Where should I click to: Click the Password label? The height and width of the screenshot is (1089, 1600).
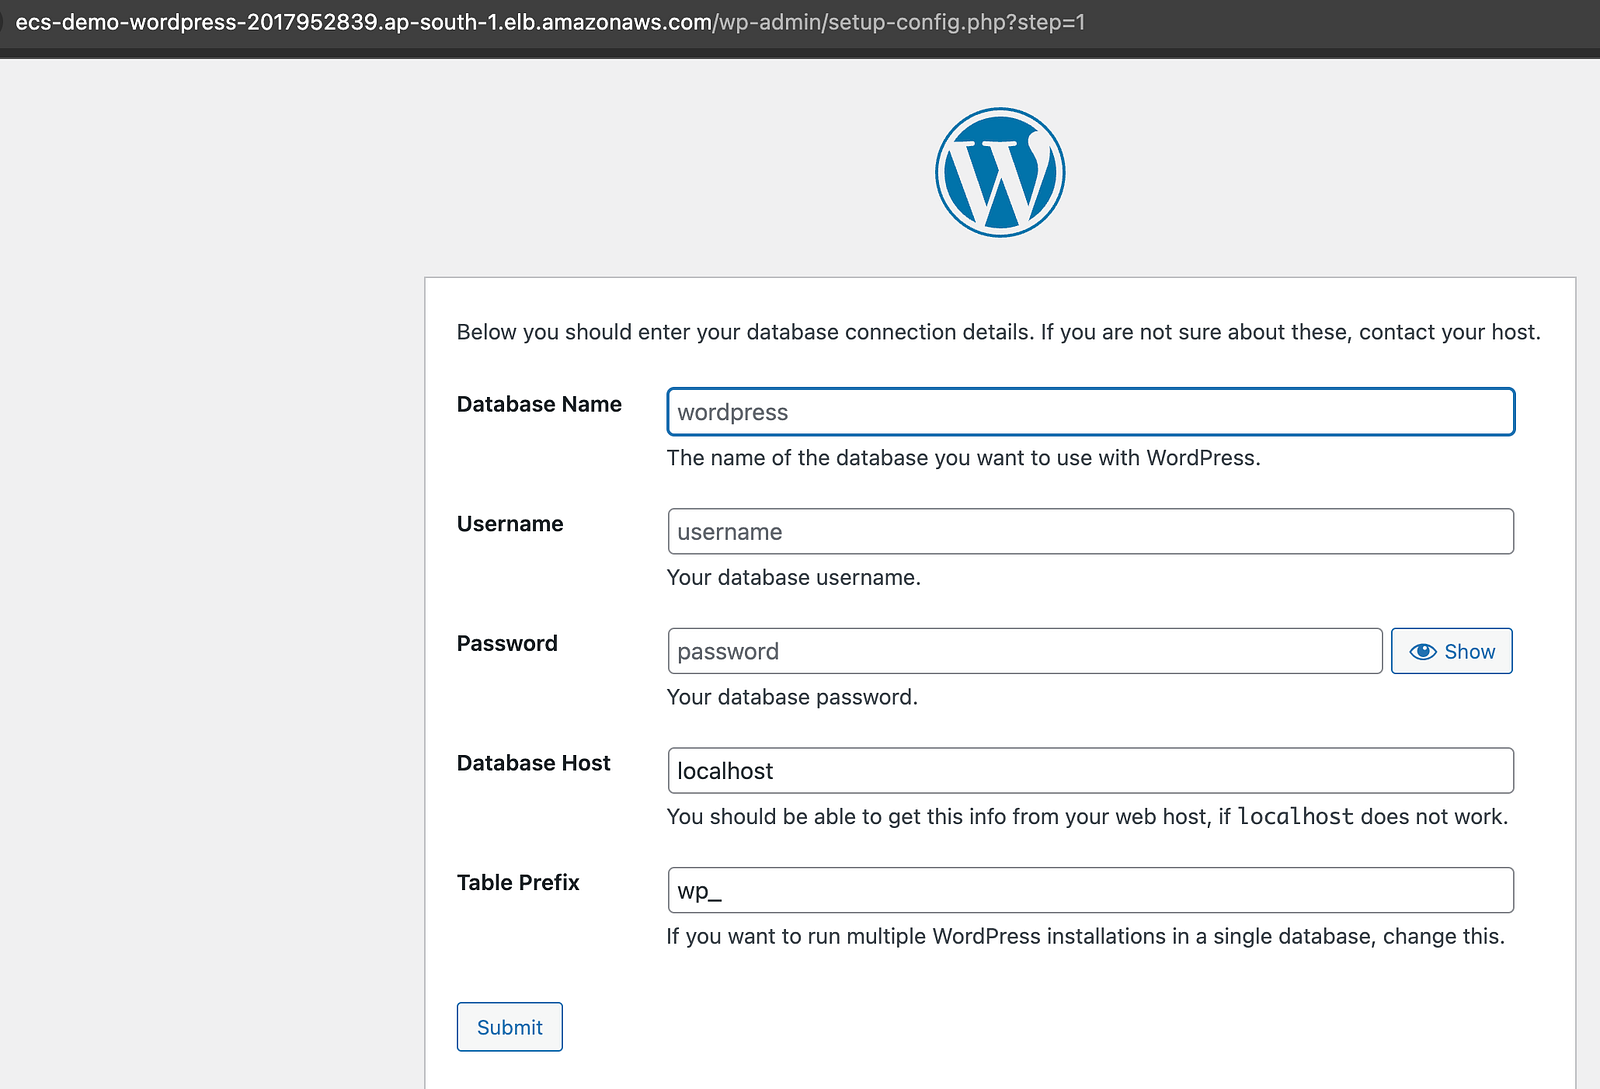(507, 643)
